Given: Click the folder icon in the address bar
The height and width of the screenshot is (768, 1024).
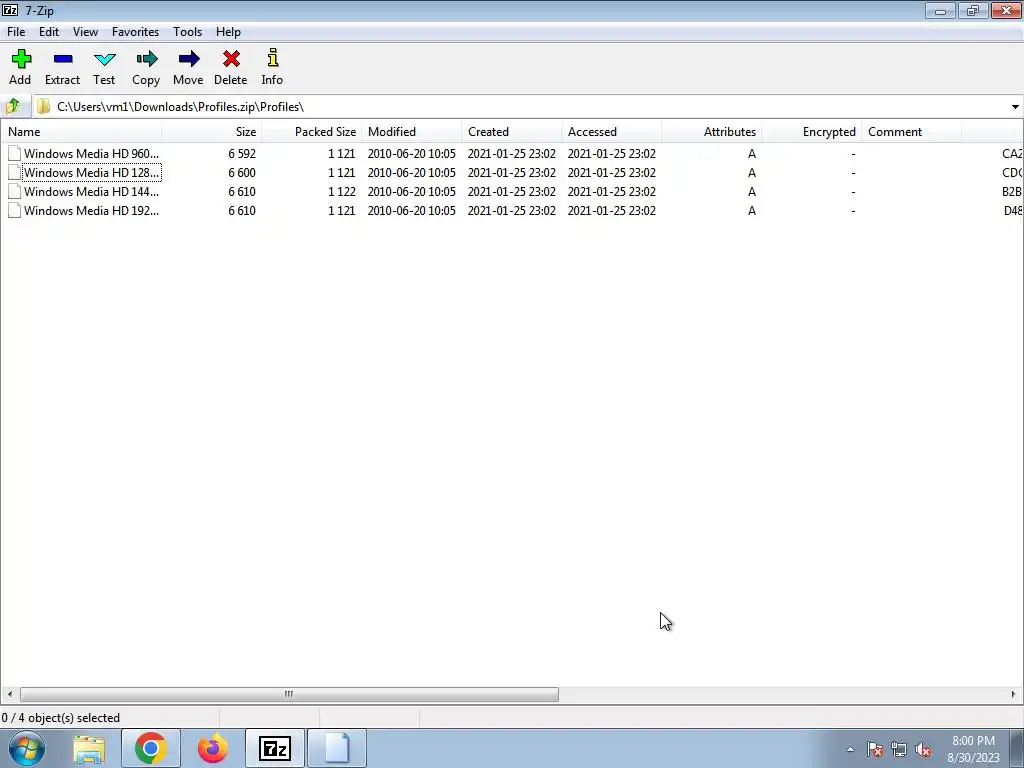Looking at the screenshot, I should coord(43,106).
